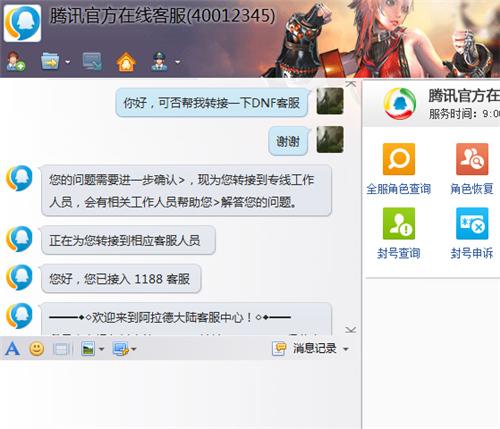This screenshot has width=500, height=429.
Task: Expand the screenshot options dropdown arrow
Action: point(134,349)
